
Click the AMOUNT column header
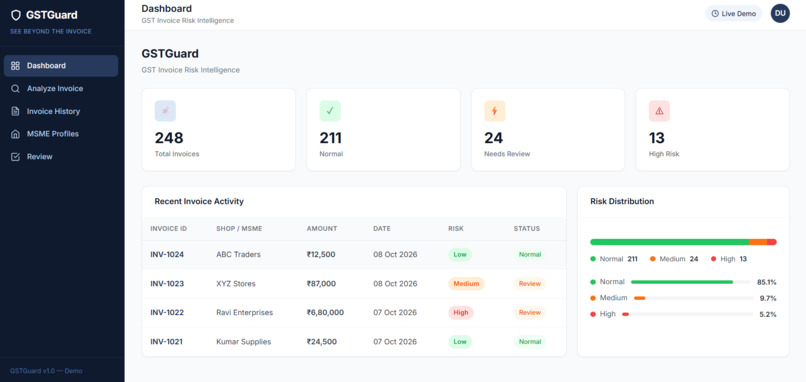[322, 229]
